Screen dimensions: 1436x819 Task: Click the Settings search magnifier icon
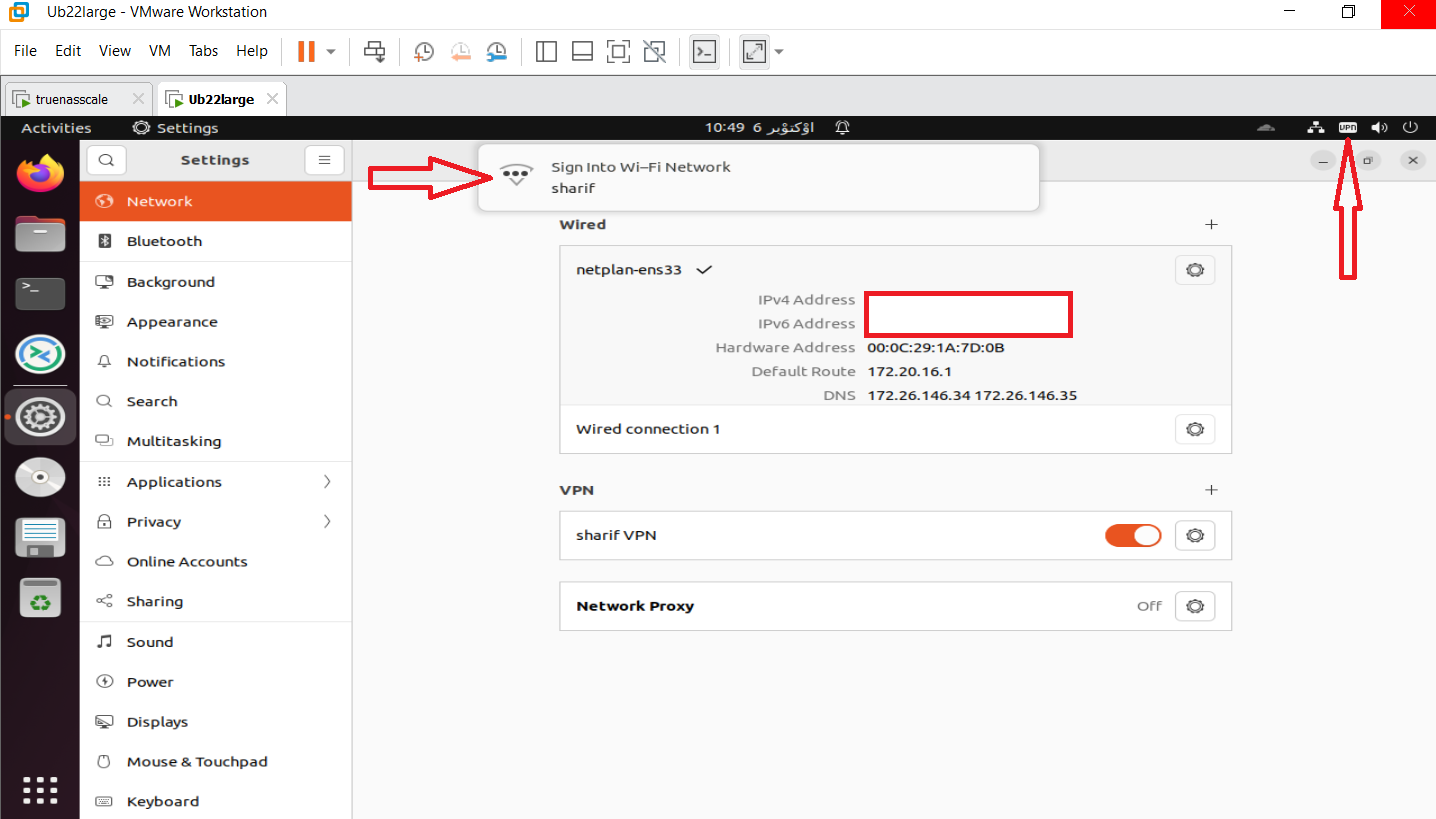click(107, 160)
